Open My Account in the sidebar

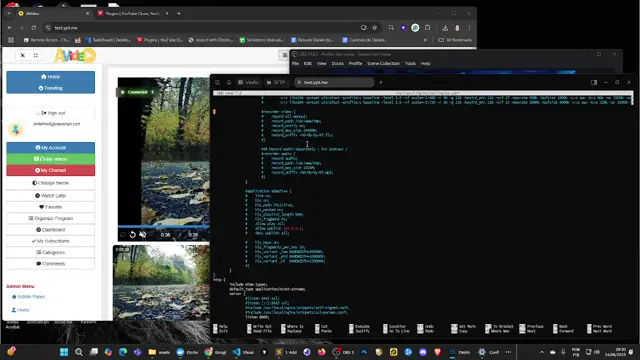(x=51, y=147)
